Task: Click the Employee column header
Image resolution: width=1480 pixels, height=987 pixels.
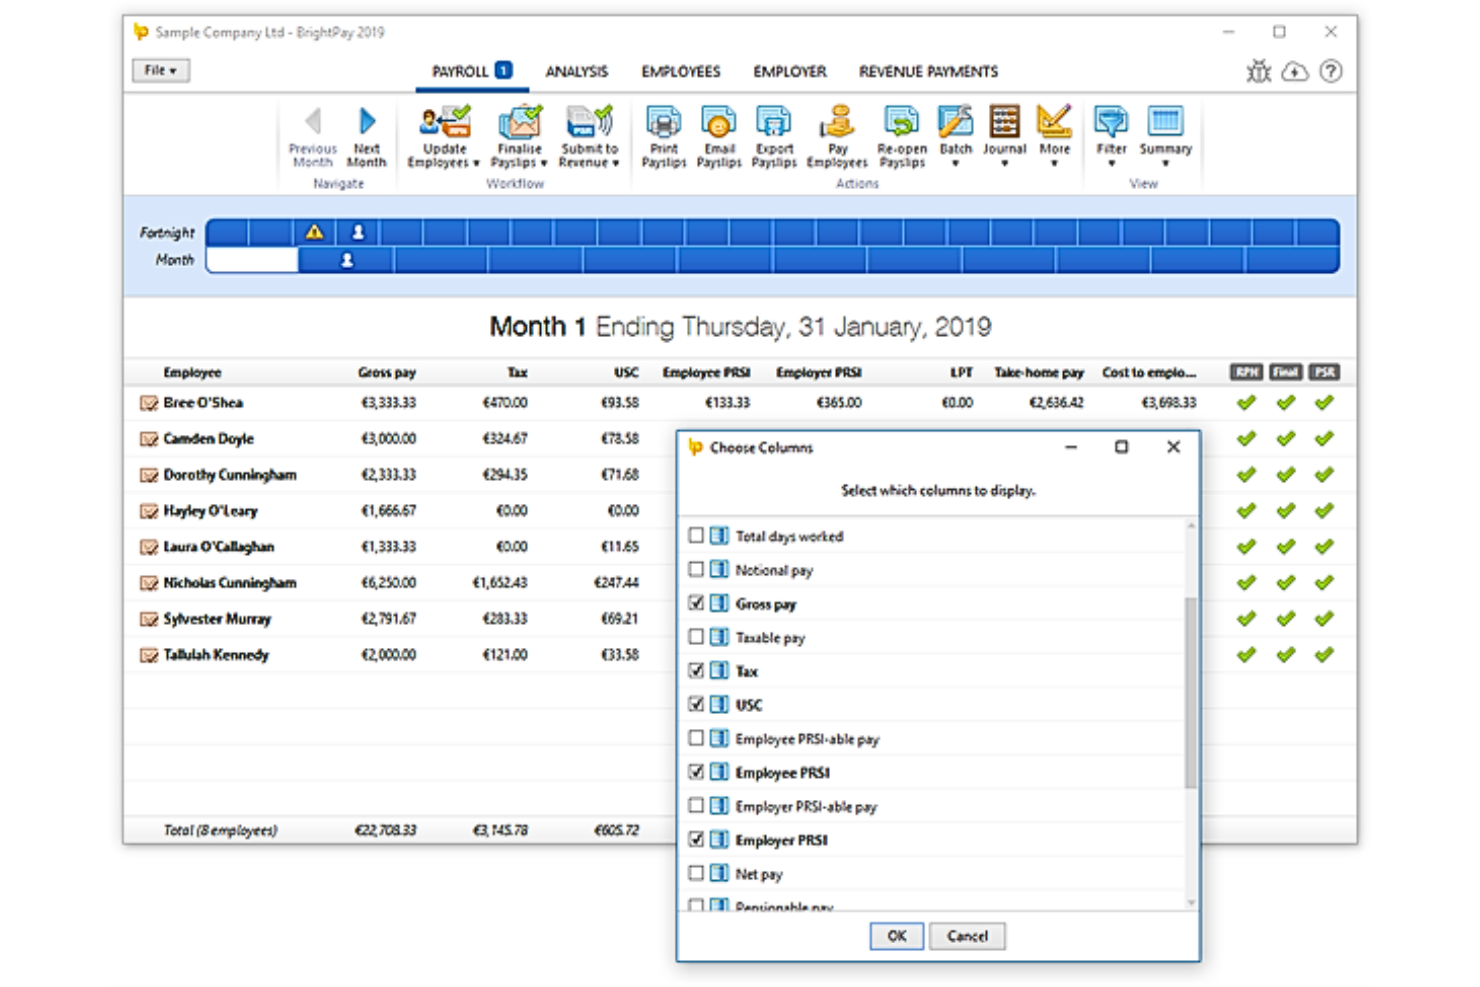Action: tap(192, 372)
